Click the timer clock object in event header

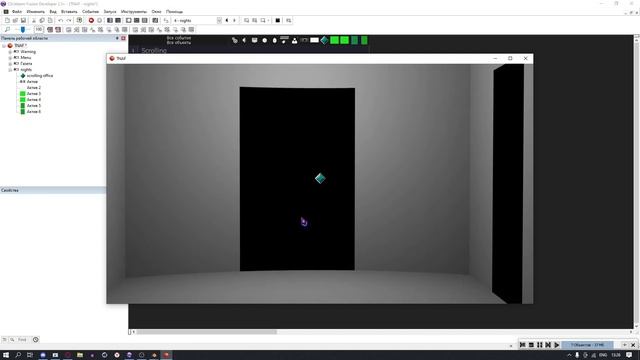[x=264, y=40]
